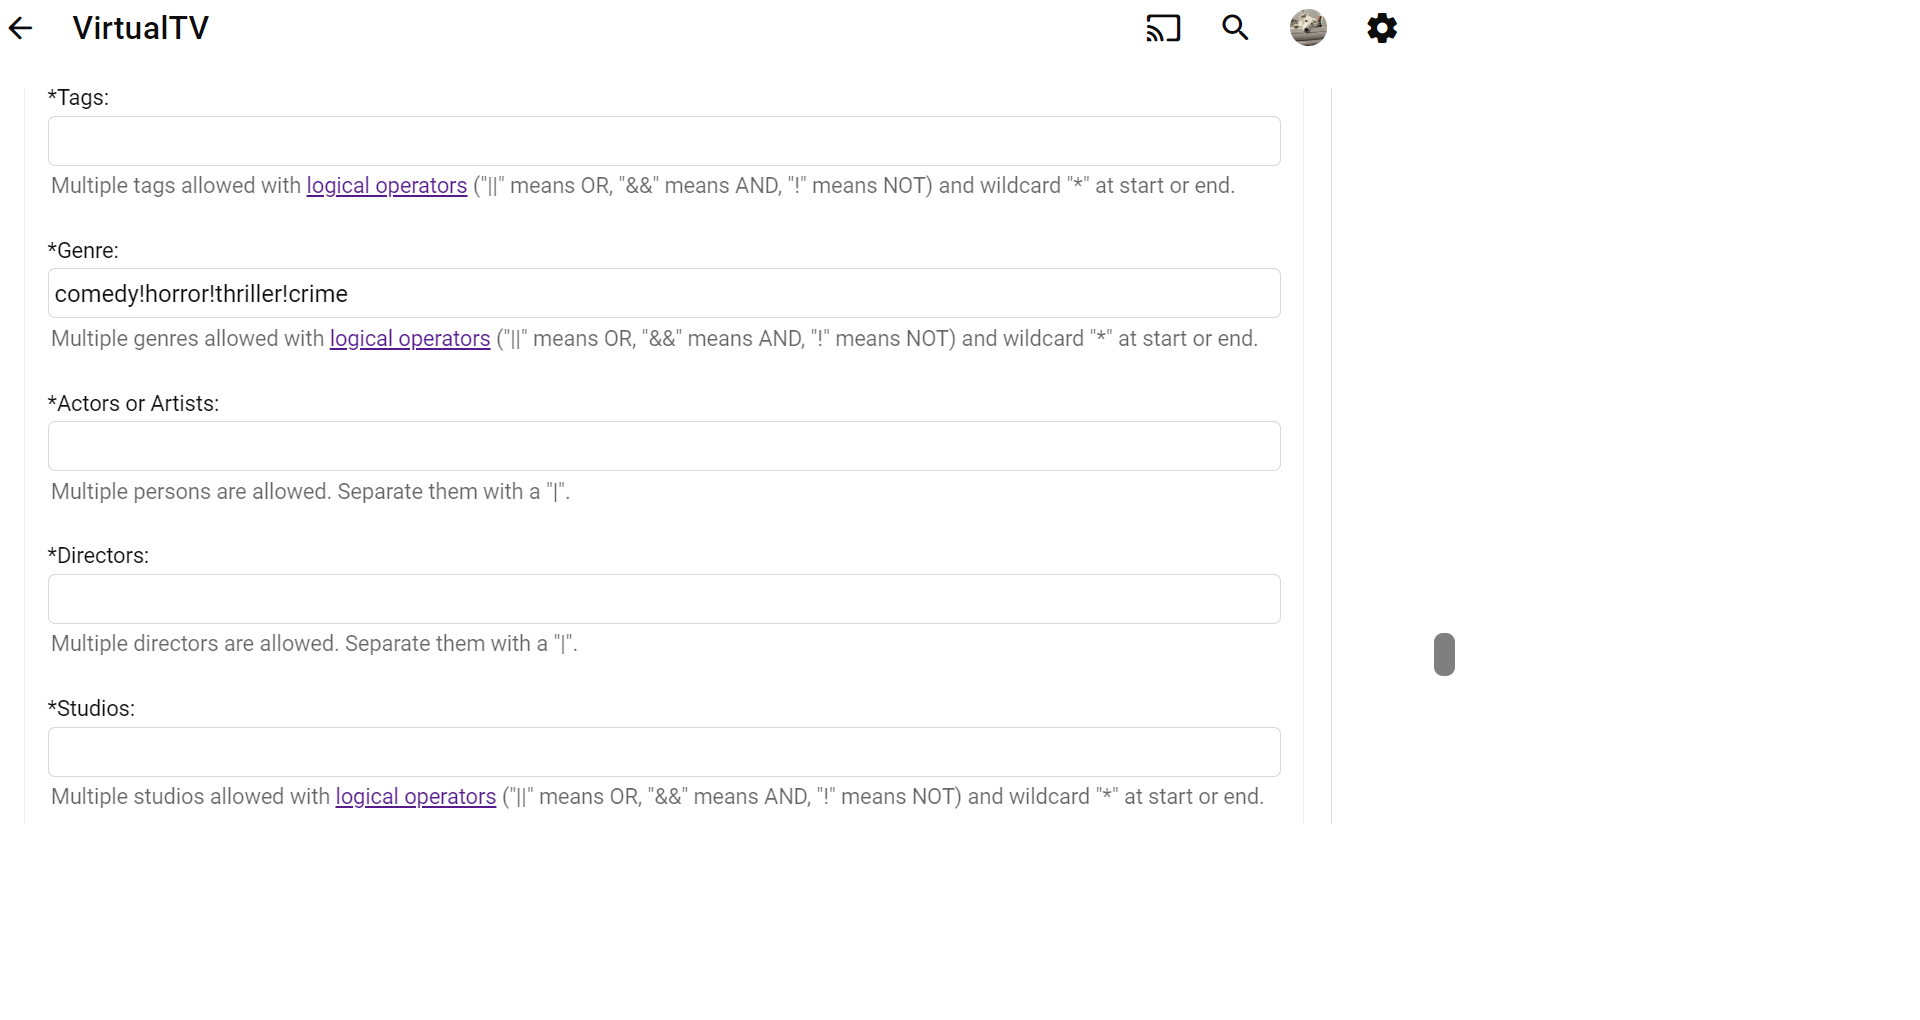Open the user avatar menu
The height and width of the screenshot is (1020, 1920).
tap(1308, 28)
